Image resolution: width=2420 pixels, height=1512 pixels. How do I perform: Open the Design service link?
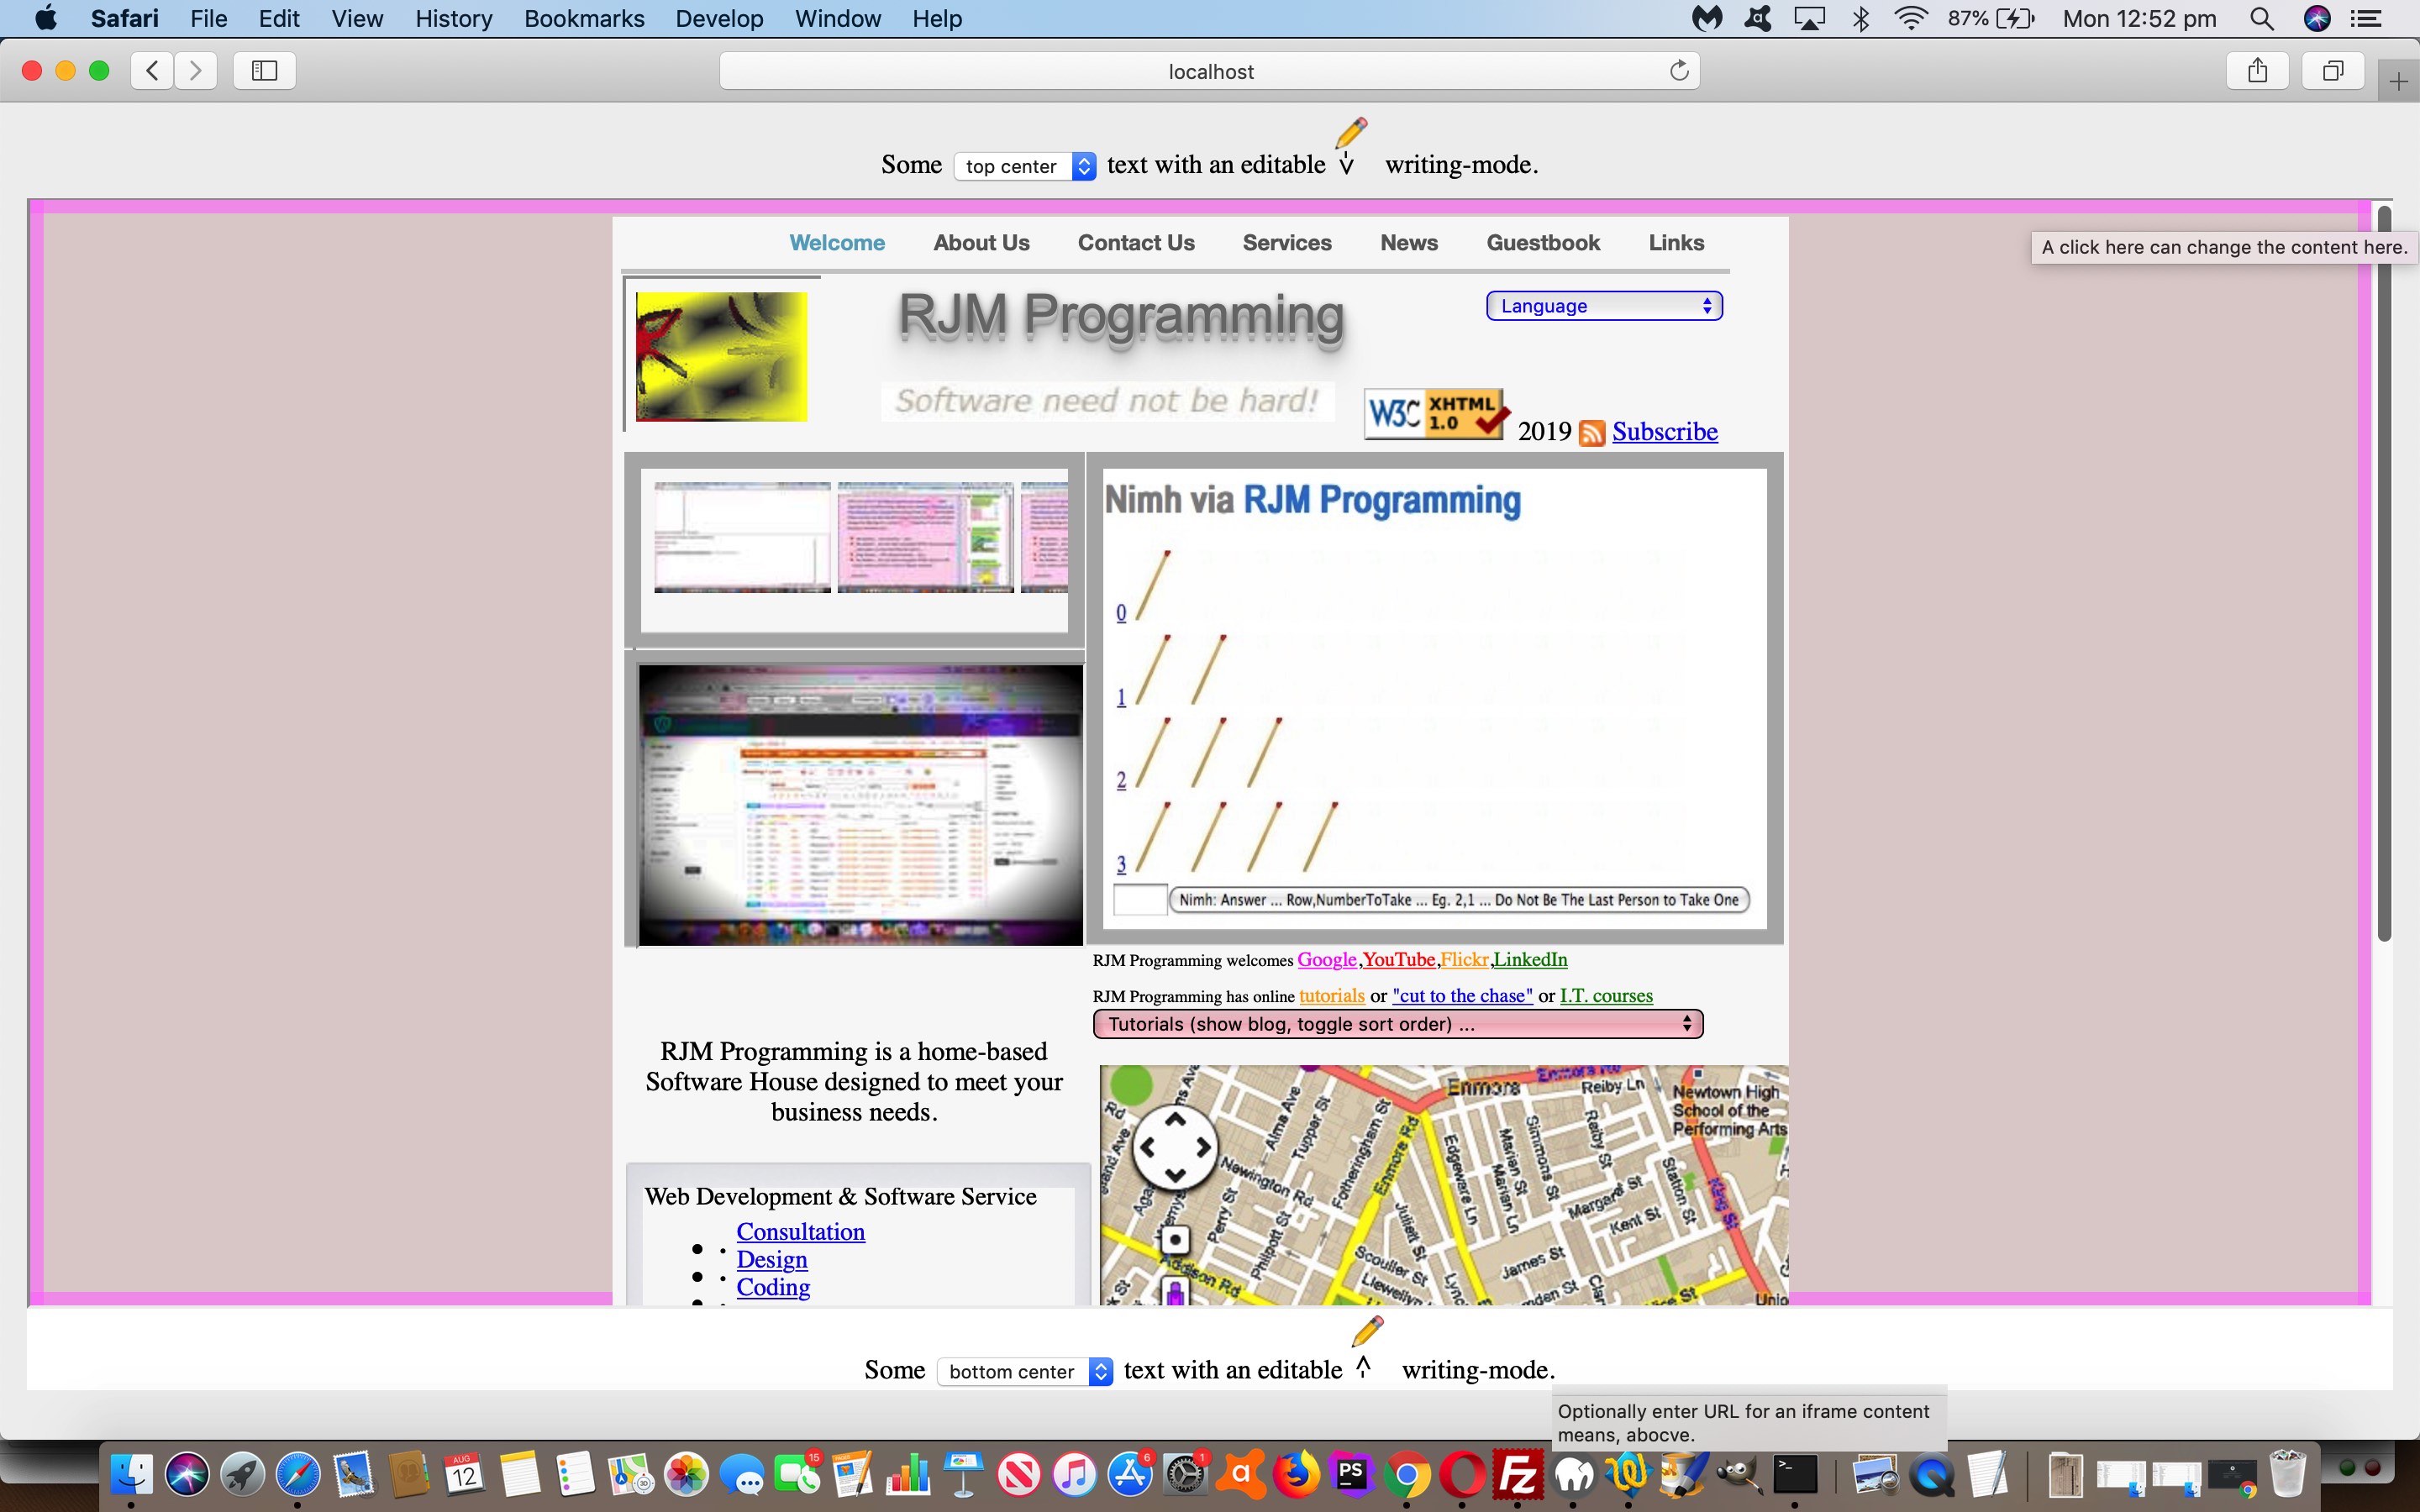[772, 1260]
